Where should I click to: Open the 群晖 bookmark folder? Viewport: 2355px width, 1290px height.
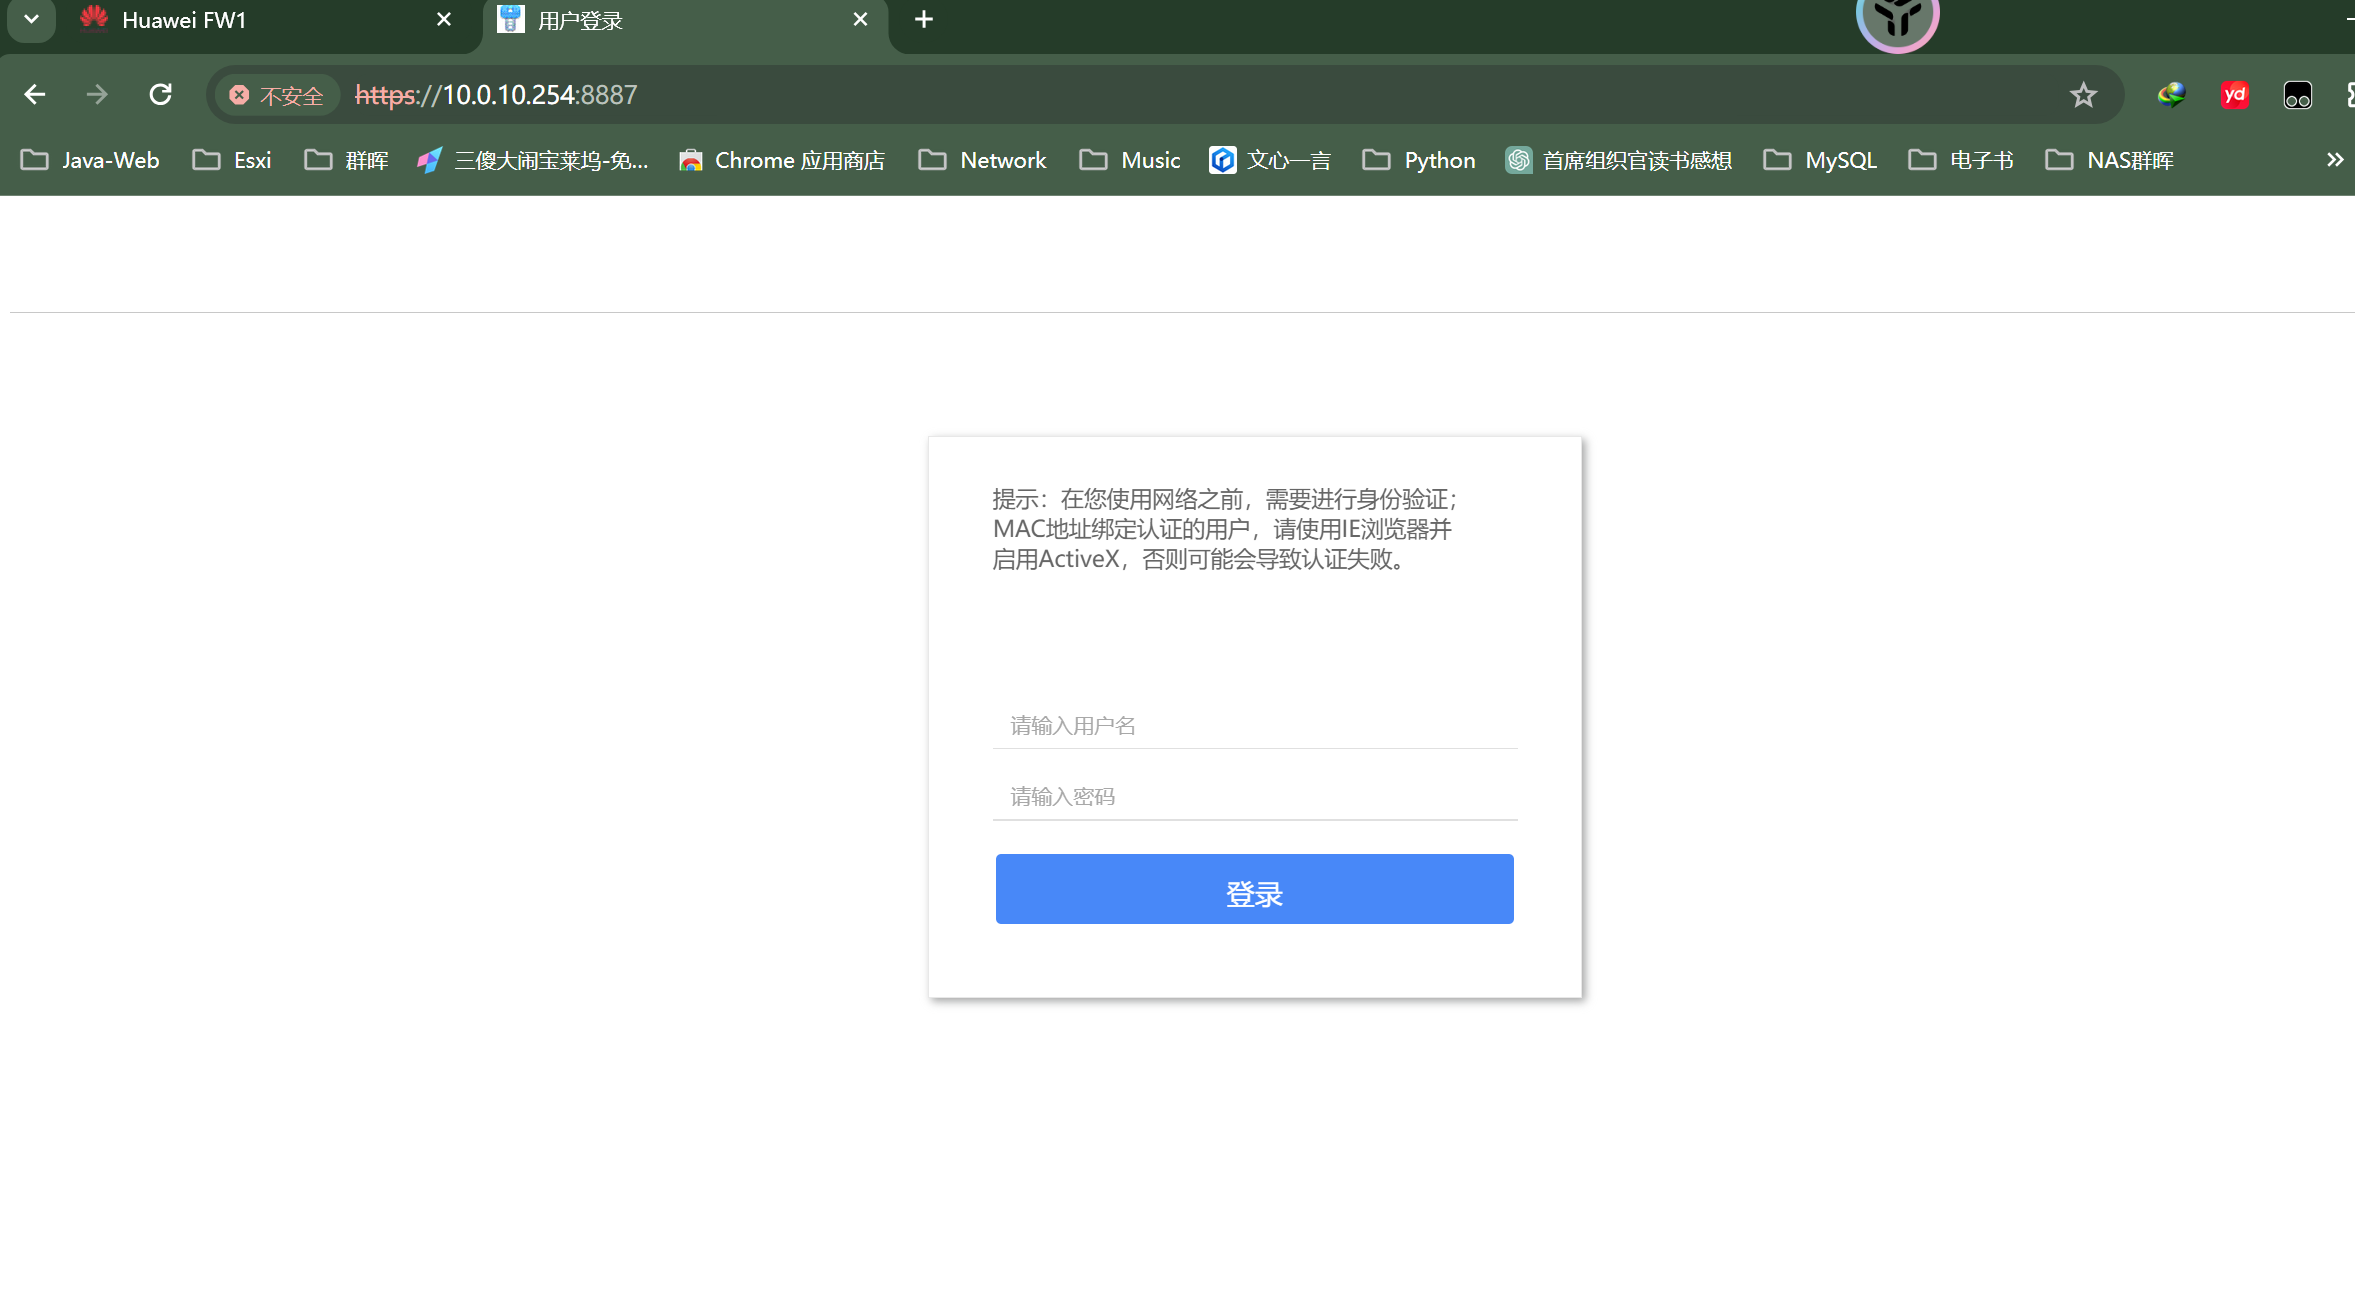click(x=346, y=160)
